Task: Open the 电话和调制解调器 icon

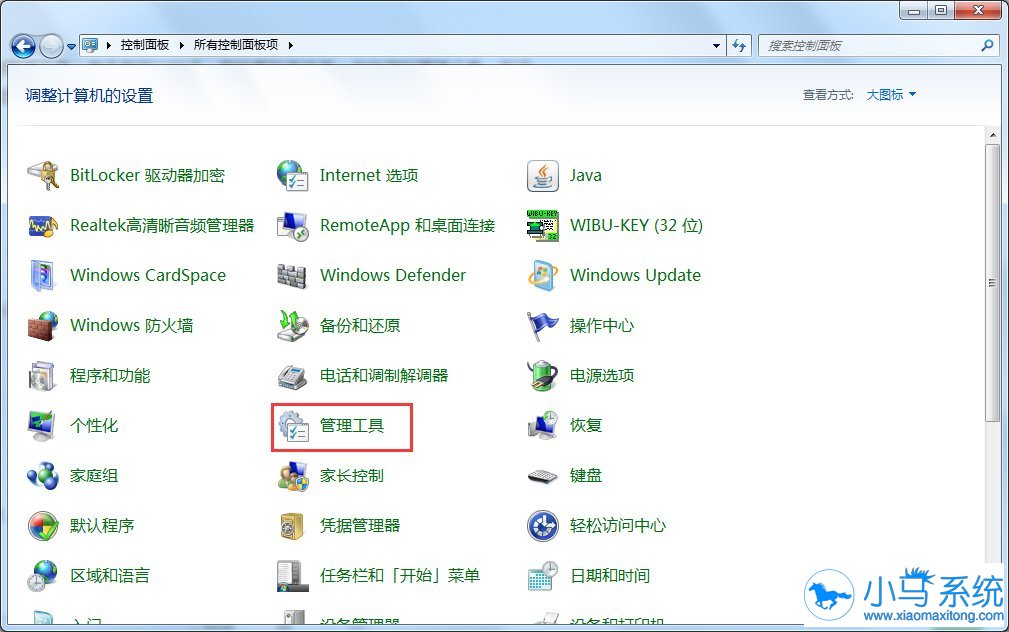Action: pos(293,376)
